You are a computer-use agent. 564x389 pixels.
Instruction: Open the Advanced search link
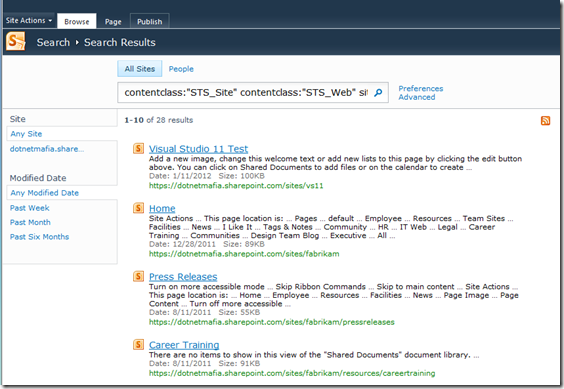417,97
